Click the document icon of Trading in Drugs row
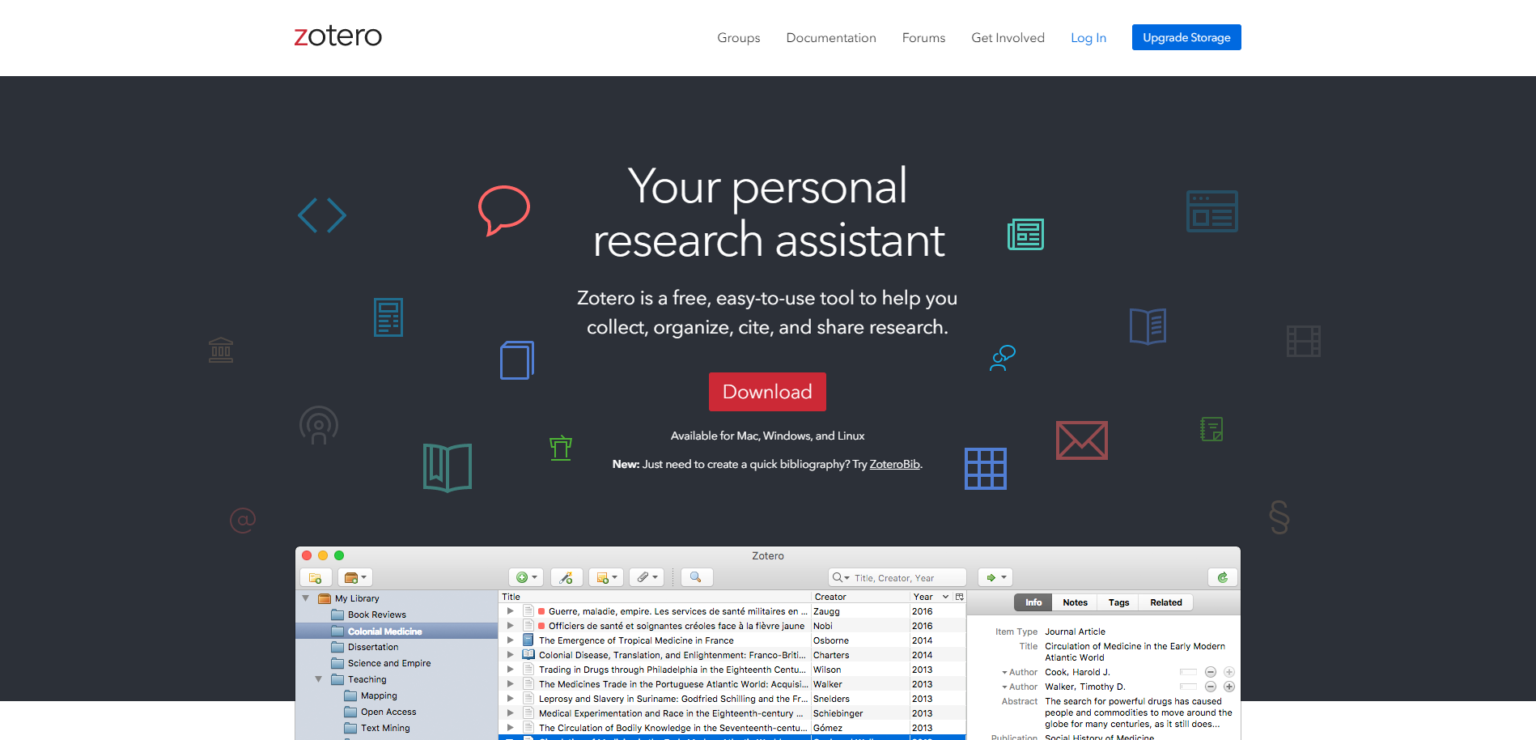Image resolution: width=1536 pixels, height=740 pixels. (528, 669)
